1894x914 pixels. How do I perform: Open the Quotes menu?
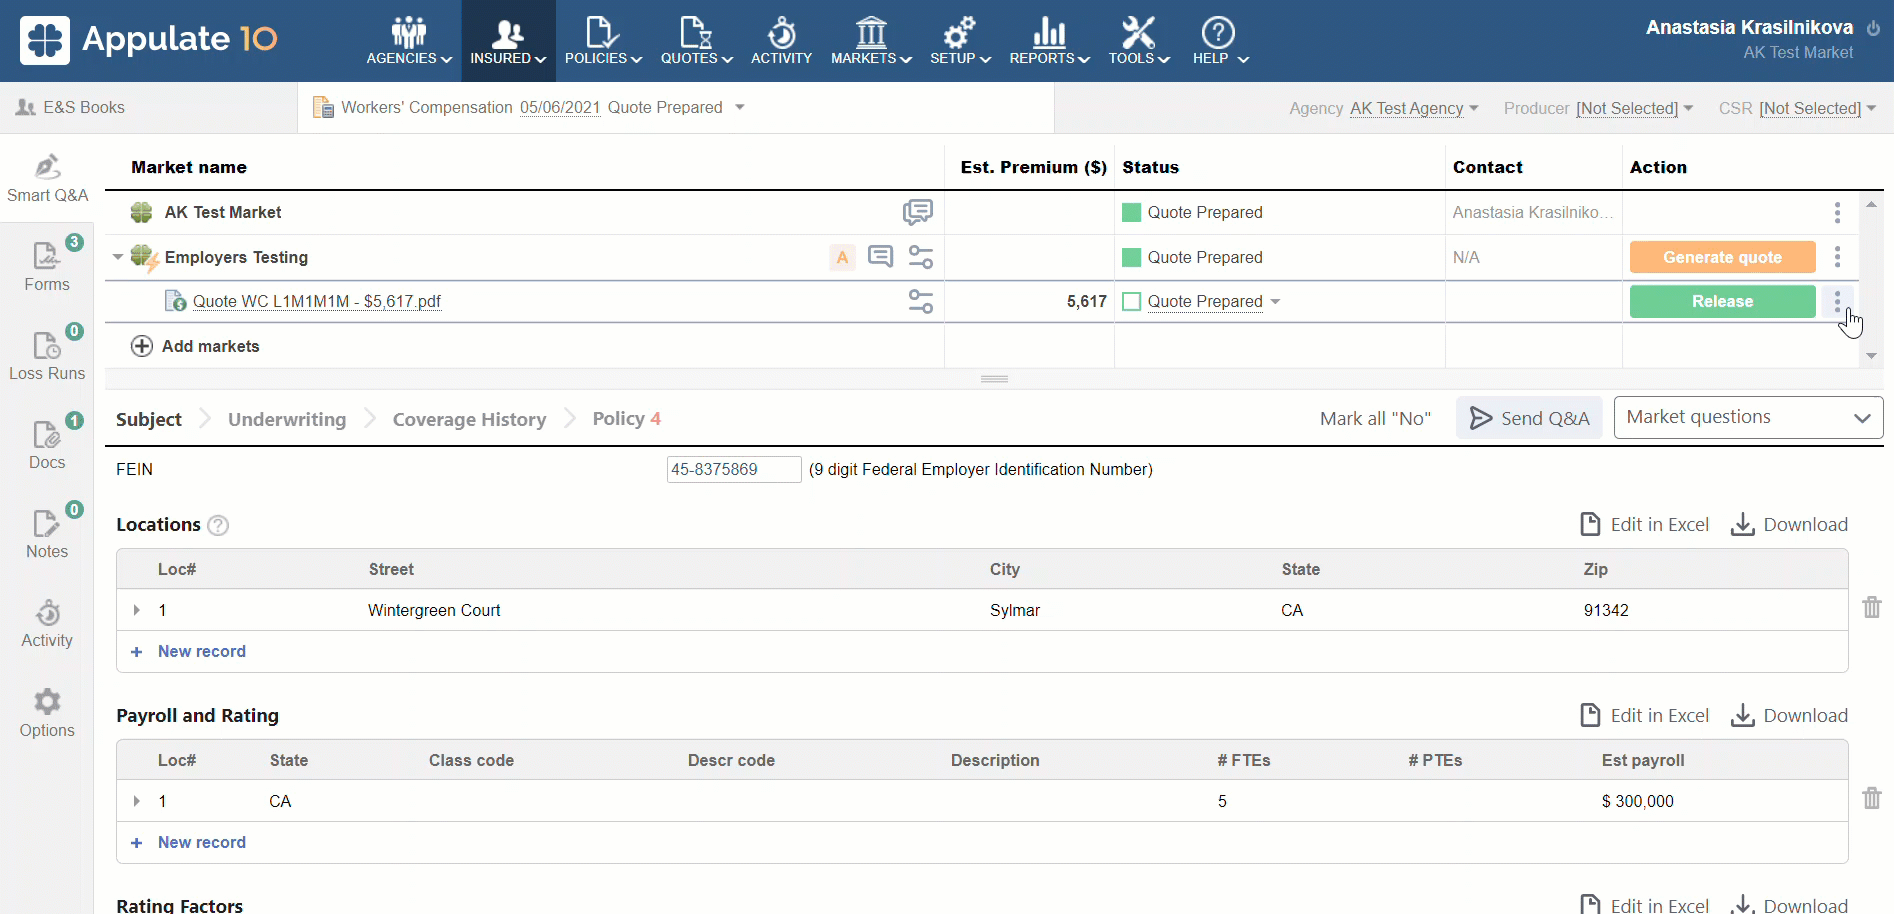(x=696, y=41)
